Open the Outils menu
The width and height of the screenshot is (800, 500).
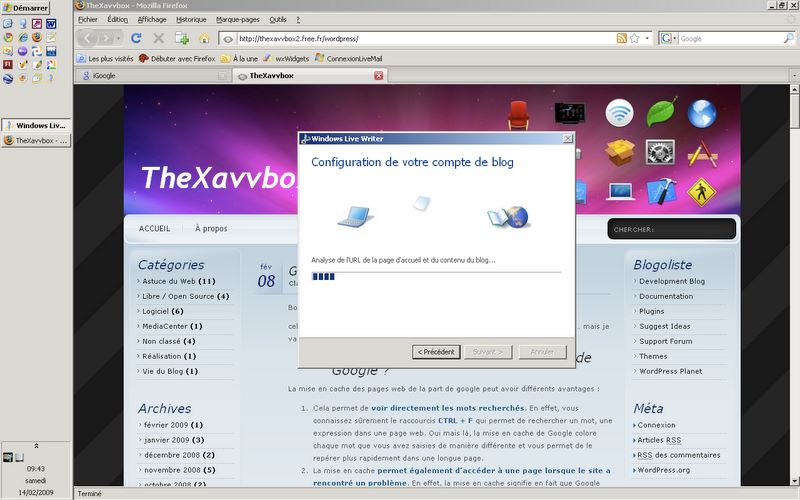point(278,19)
